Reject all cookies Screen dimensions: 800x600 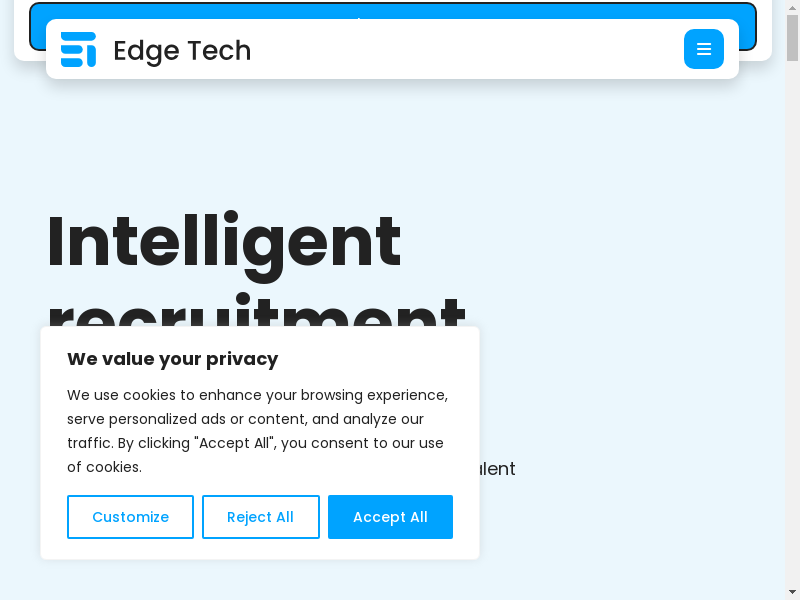point(260,517)
